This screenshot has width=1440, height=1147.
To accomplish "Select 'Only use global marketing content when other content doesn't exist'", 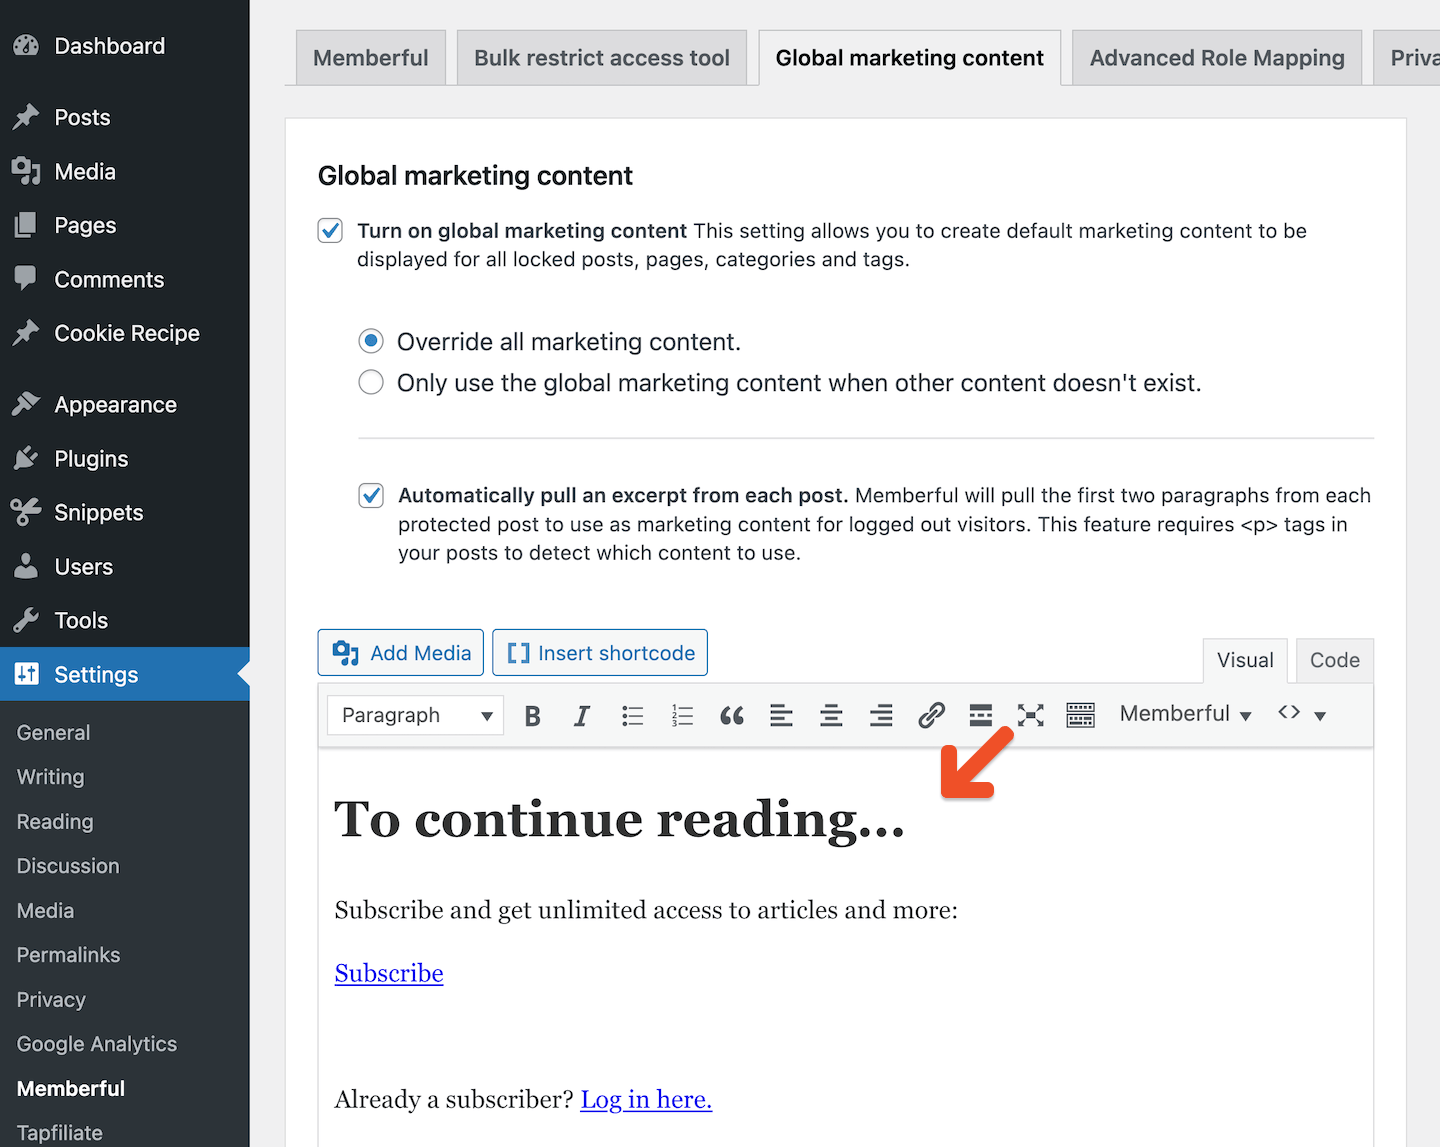I will pos(371,382).
